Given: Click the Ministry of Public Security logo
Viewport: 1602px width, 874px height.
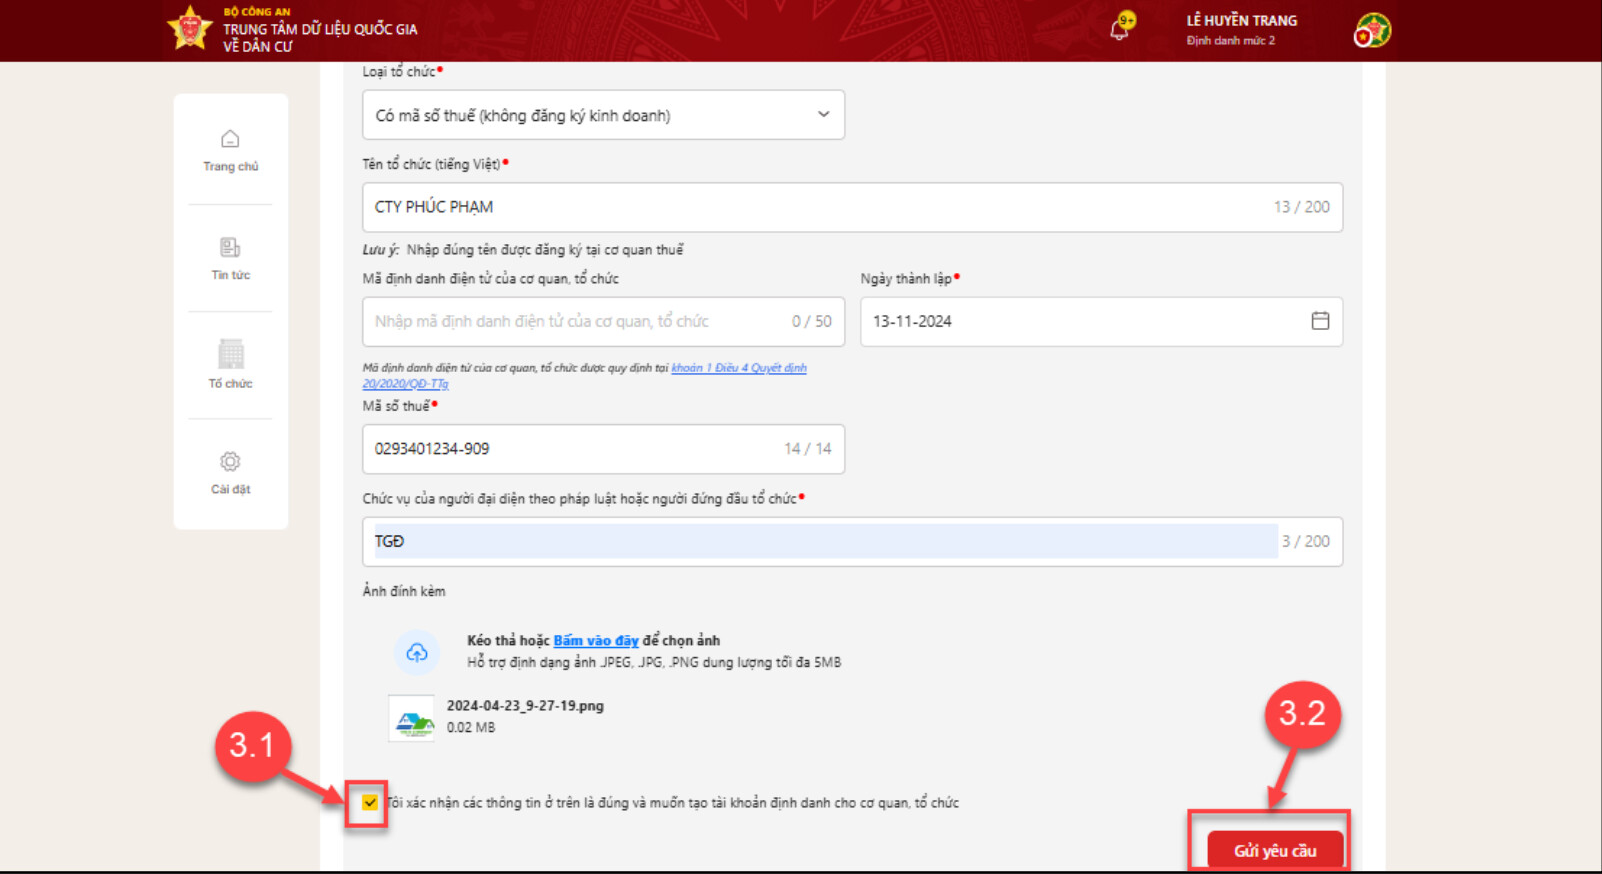Looking at the screenshot, I should 189,28.
